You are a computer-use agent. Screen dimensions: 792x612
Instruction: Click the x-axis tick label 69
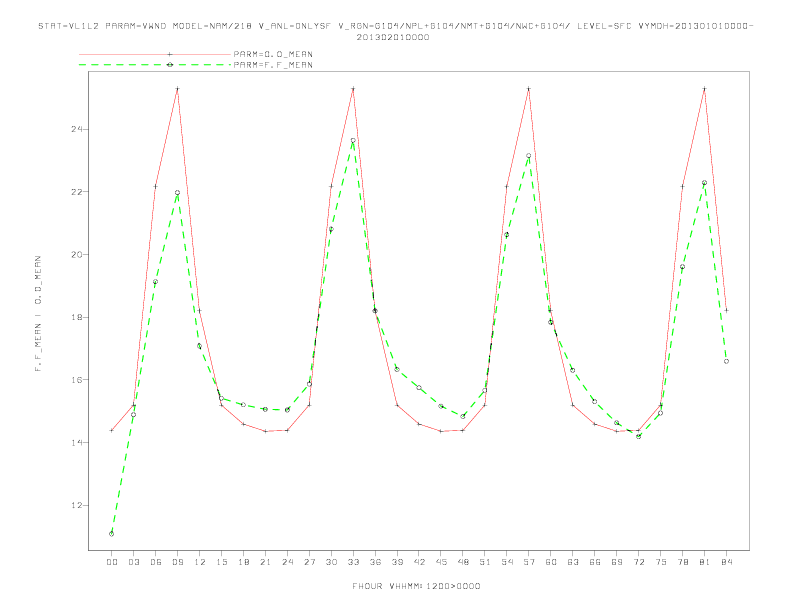(x=617, y=562)
